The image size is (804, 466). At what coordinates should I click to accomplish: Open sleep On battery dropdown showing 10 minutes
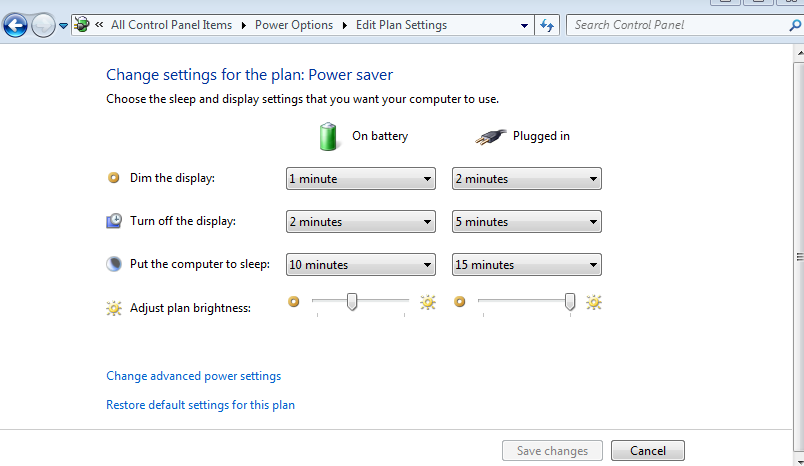361,265
